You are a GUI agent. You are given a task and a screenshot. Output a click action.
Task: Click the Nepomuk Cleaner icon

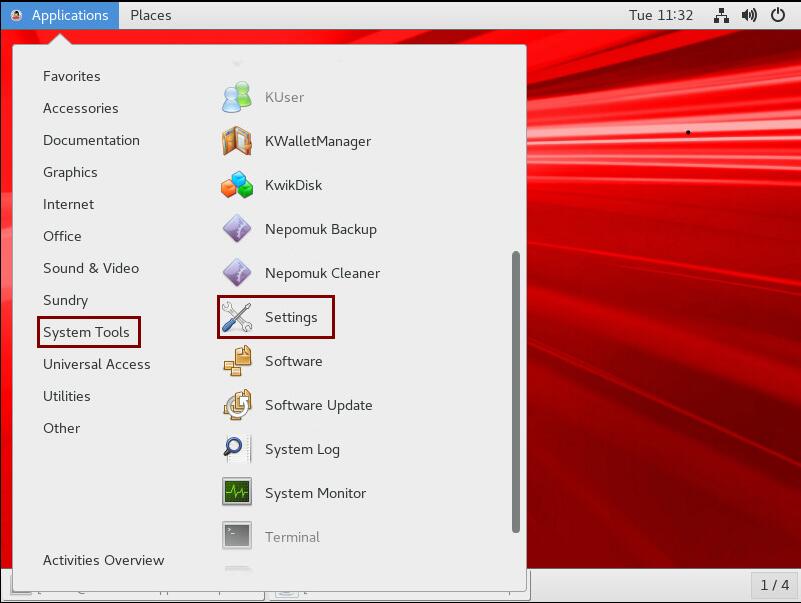click(237, 273)
